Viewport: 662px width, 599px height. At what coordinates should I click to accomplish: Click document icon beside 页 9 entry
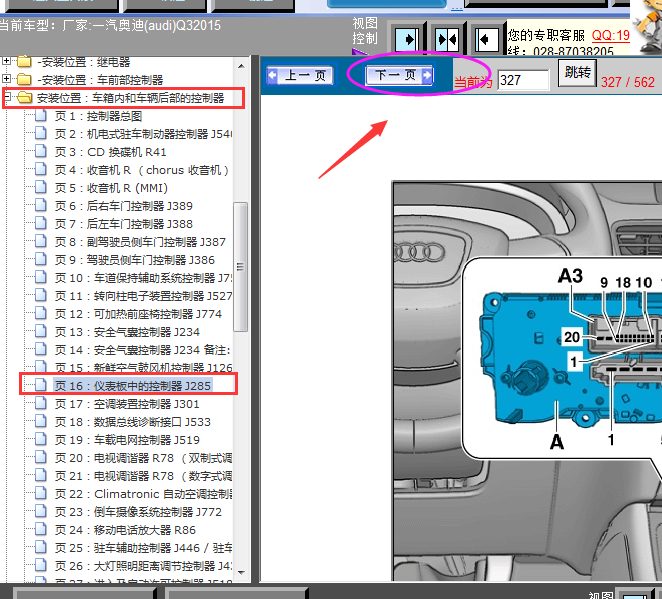[x=41, y=259]
